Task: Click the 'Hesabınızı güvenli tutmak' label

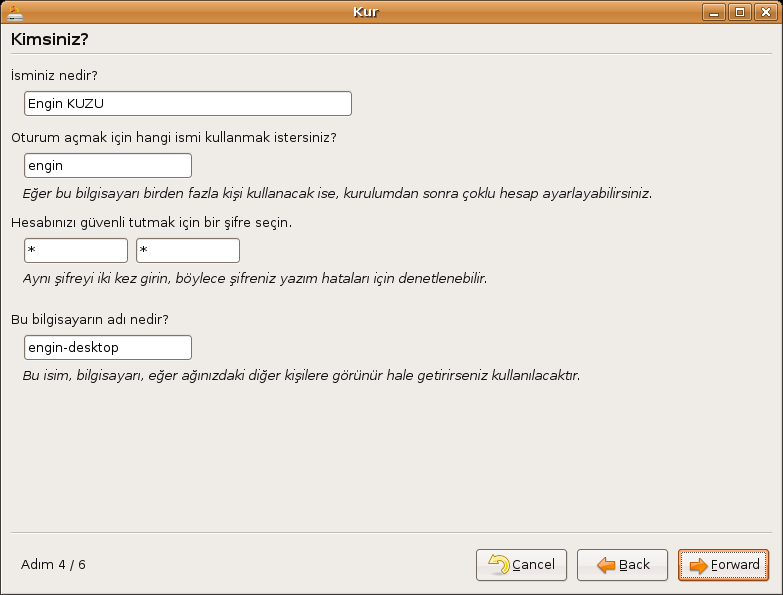Action: point(151,222)
